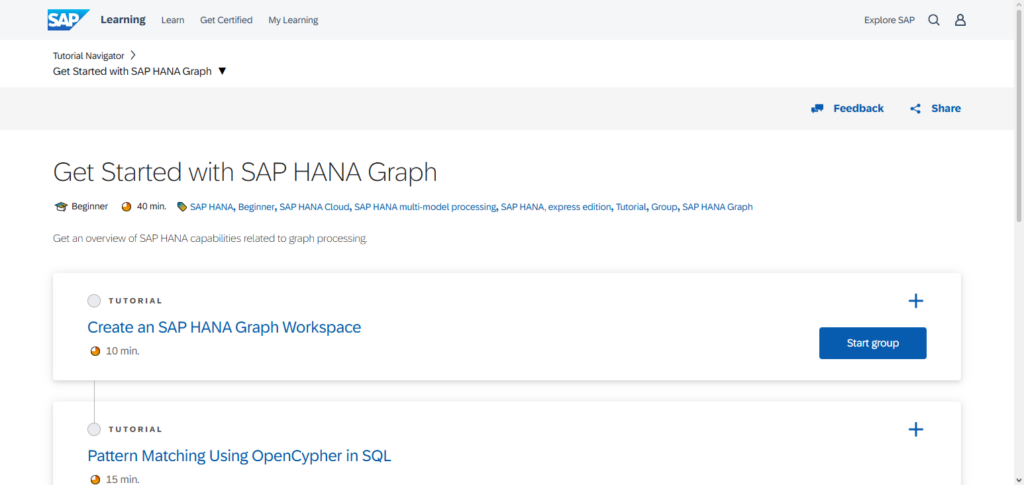Click the TUTORIAL label above Create Graph Workspace
This screenshot has height=485, width=1024.
tap(135, 301)
